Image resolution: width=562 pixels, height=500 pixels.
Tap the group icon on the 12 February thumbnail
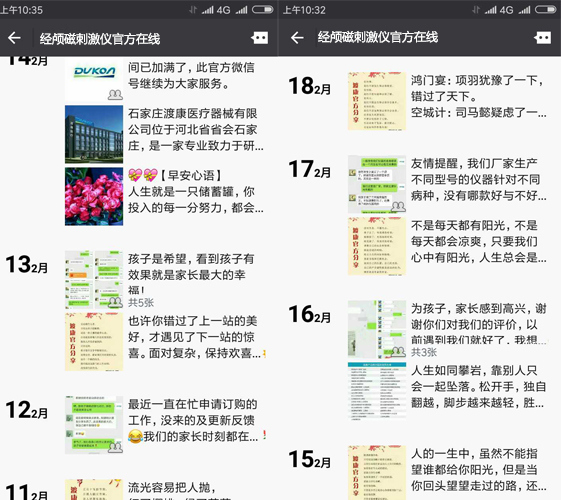(115, 447)
